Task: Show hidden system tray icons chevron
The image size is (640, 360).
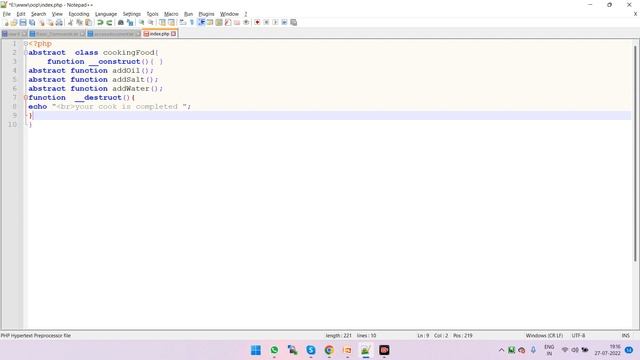Action: tap(501, 350)
